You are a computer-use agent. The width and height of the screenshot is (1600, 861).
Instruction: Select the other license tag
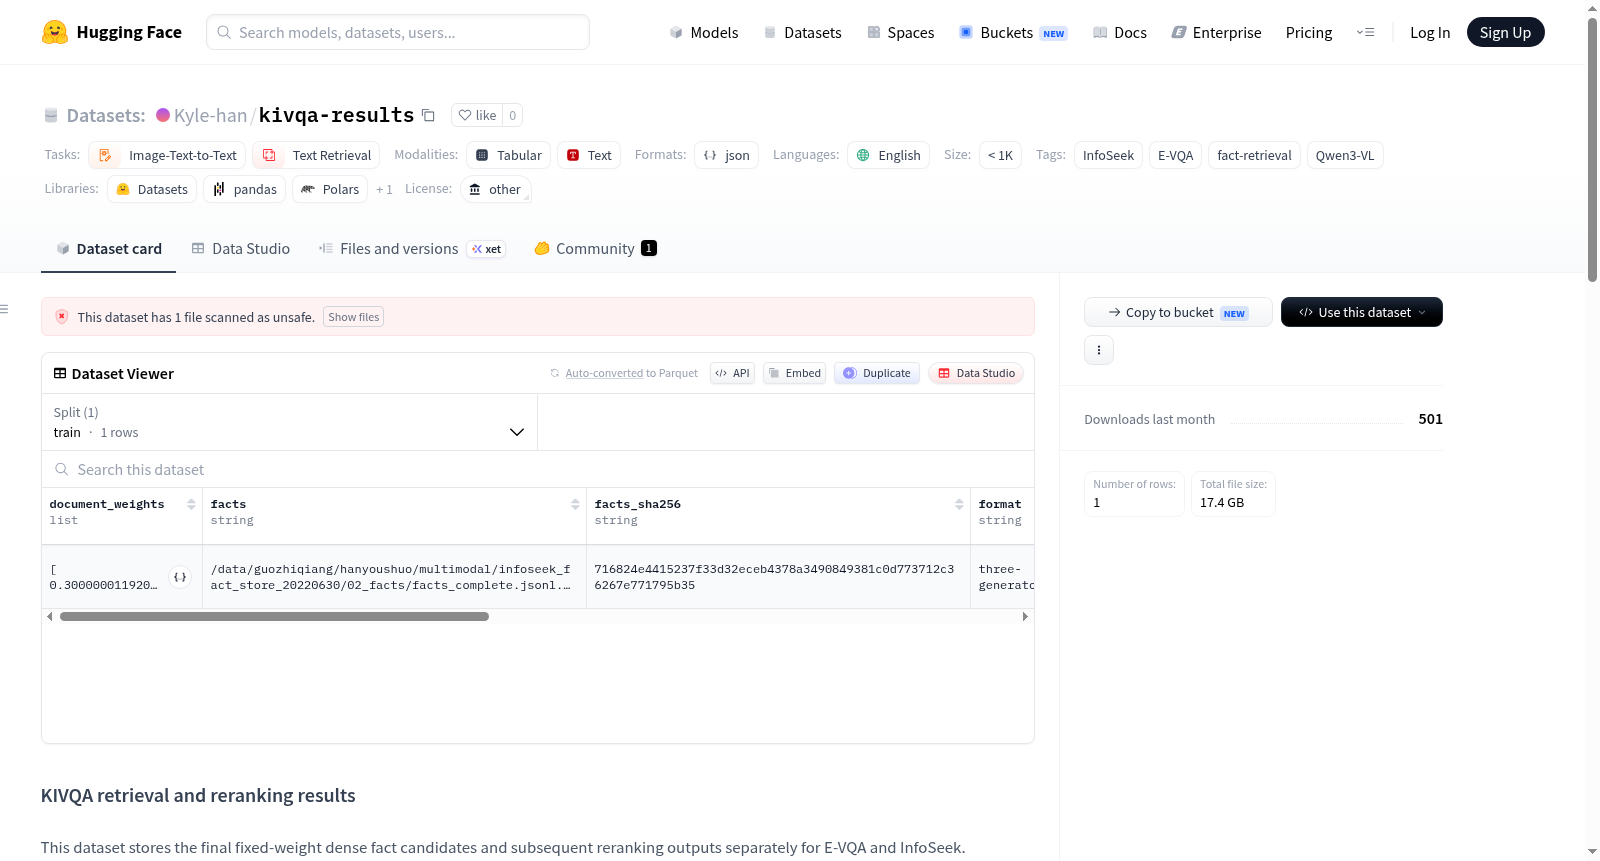496,189
